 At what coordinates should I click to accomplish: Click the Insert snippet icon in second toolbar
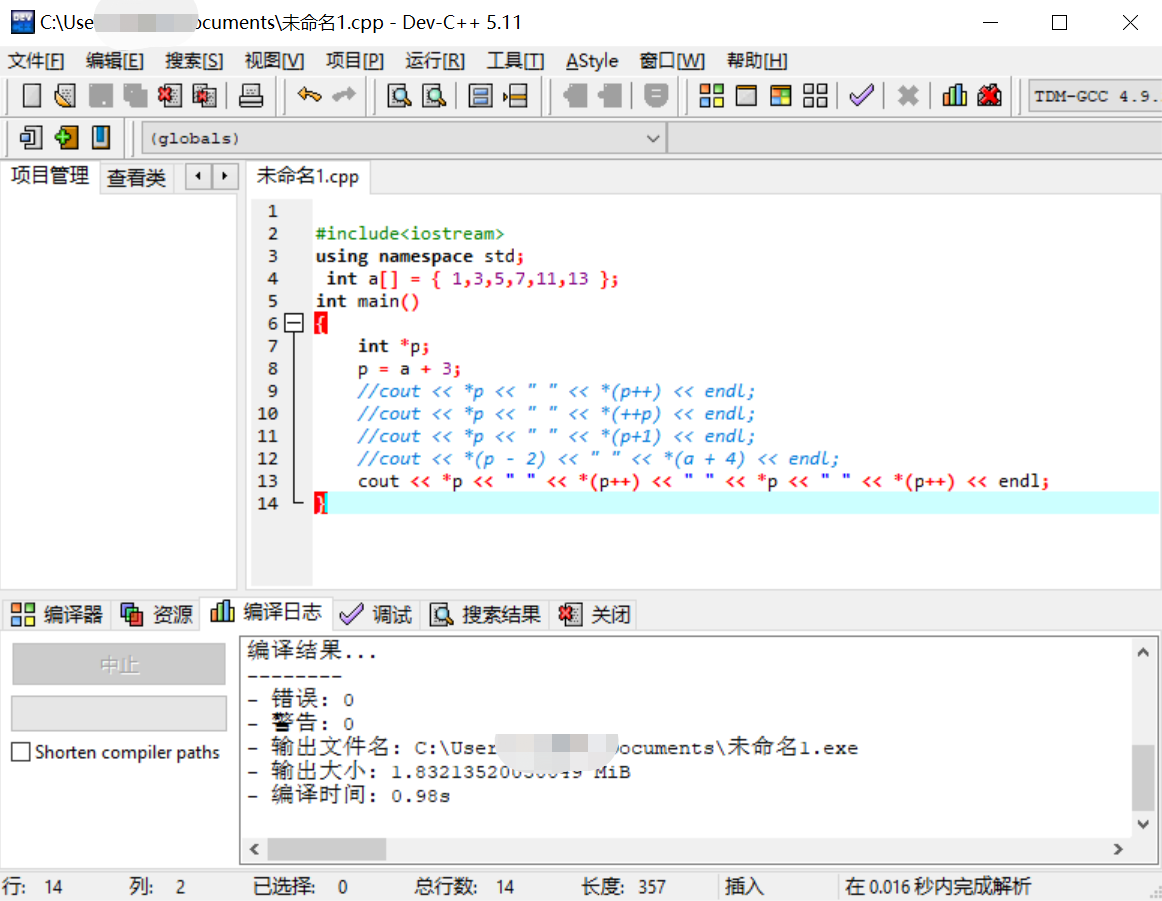tap(31, 137)
